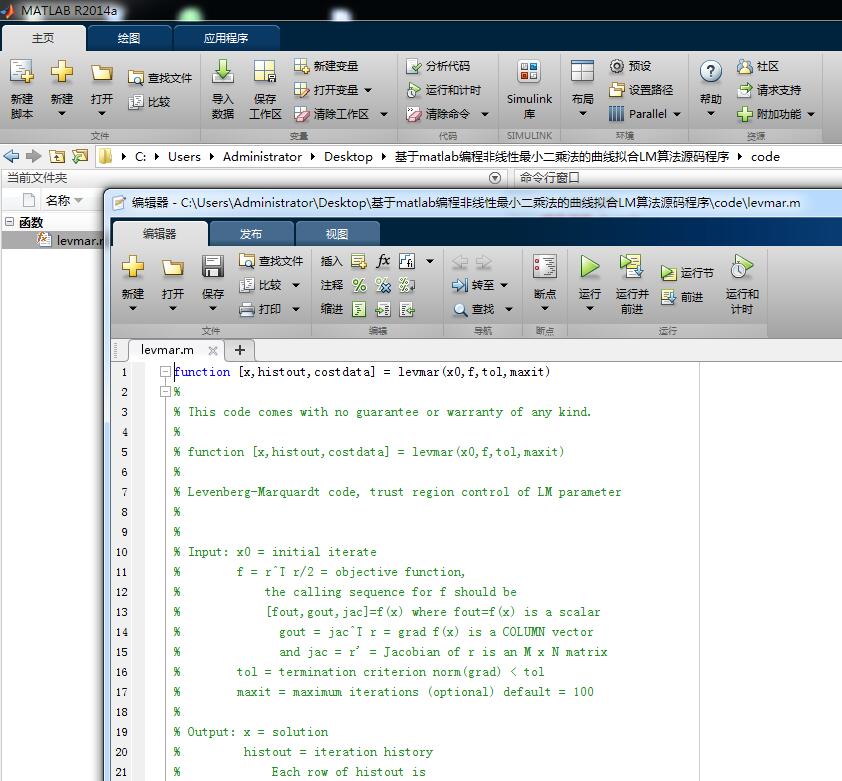
Task: Select the levmar.m document tab
Action: (167, 350)
